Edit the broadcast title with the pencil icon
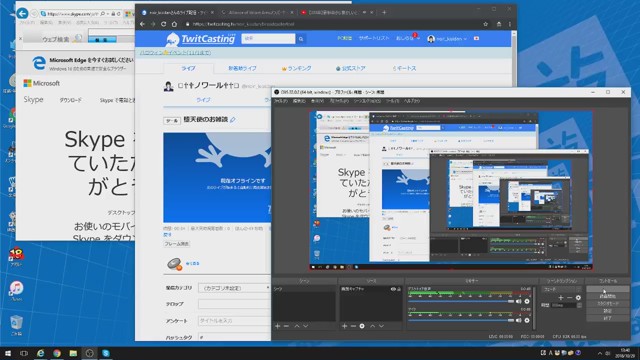The image size is (640, 360). [x=233, y=120]
